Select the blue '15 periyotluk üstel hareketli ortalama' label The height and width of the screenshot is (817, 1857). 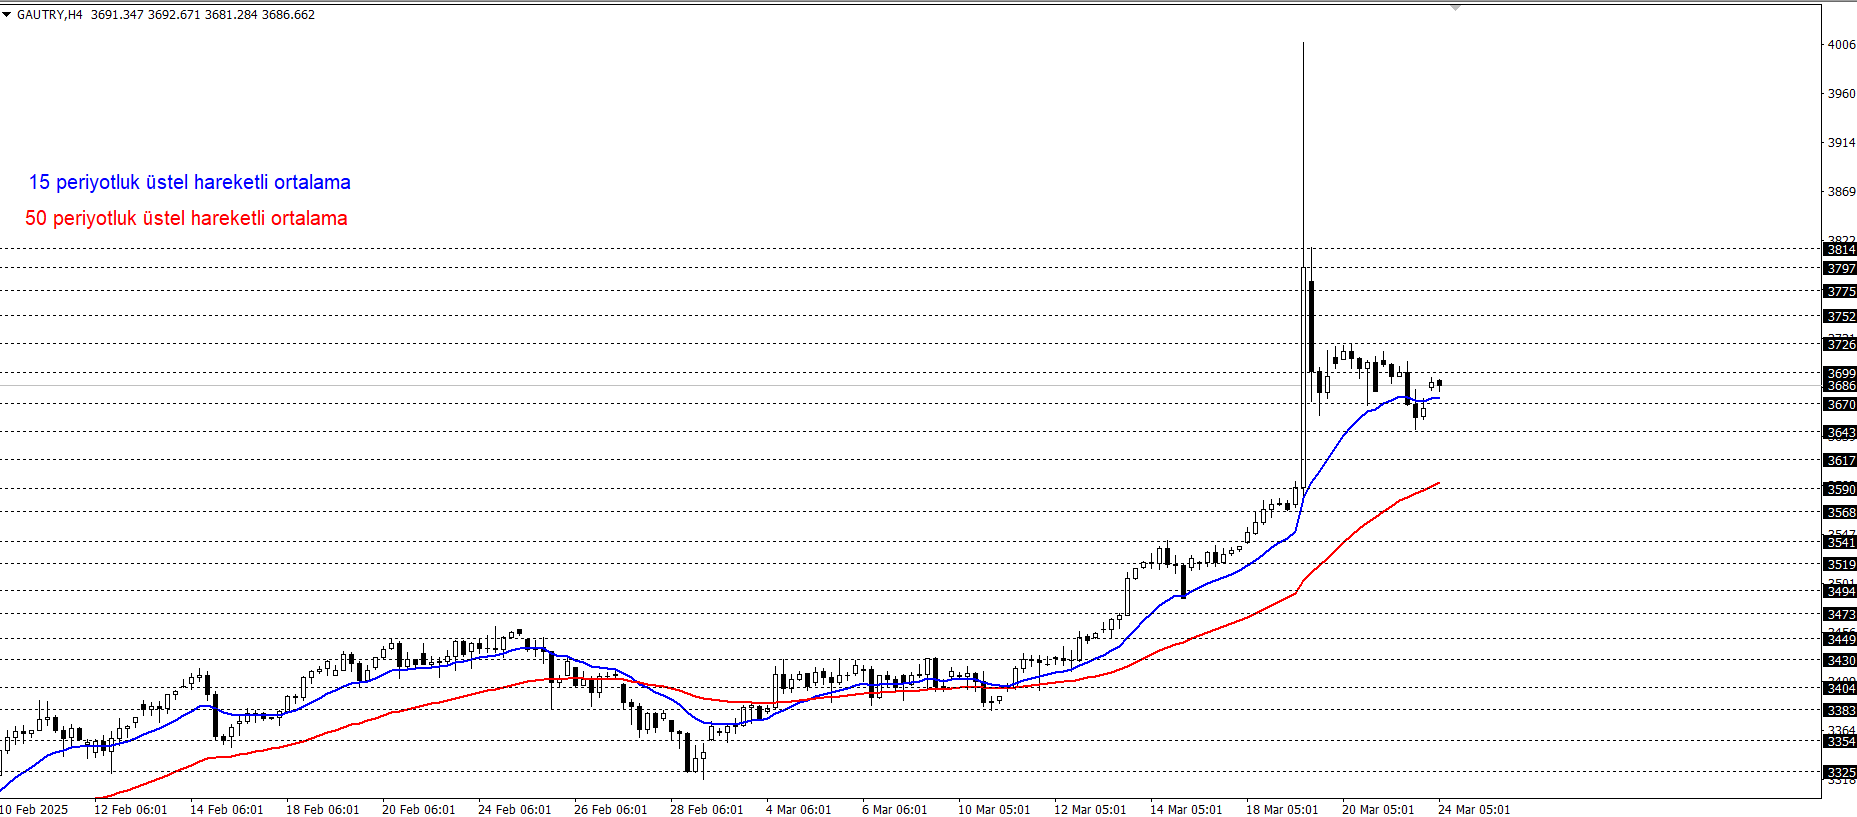point(189,182)
